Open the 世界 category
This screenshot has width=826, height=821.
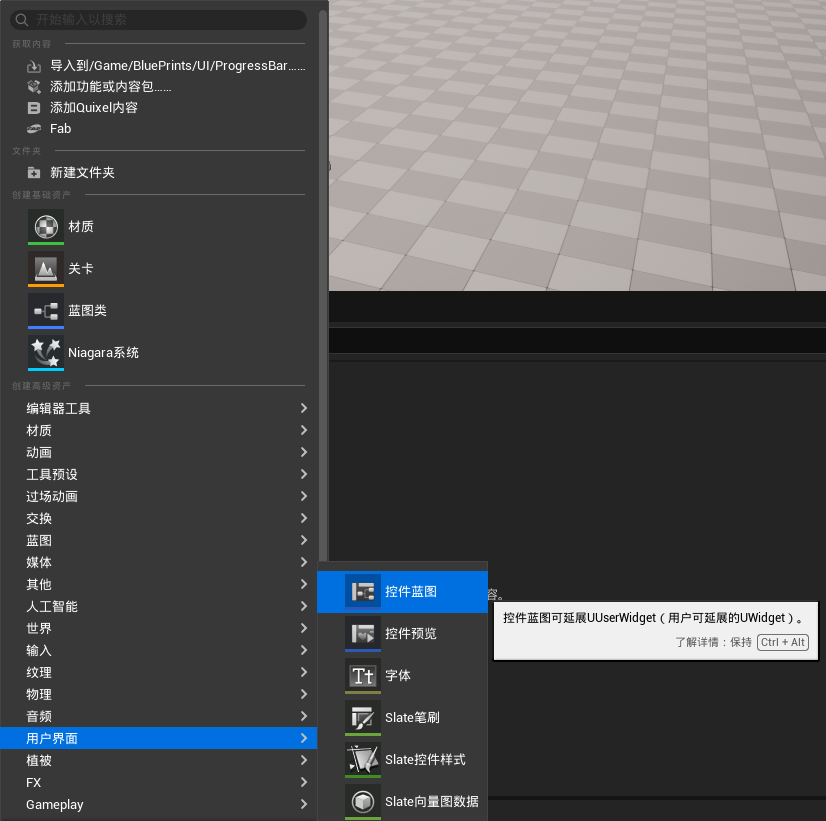coord(159,628)
